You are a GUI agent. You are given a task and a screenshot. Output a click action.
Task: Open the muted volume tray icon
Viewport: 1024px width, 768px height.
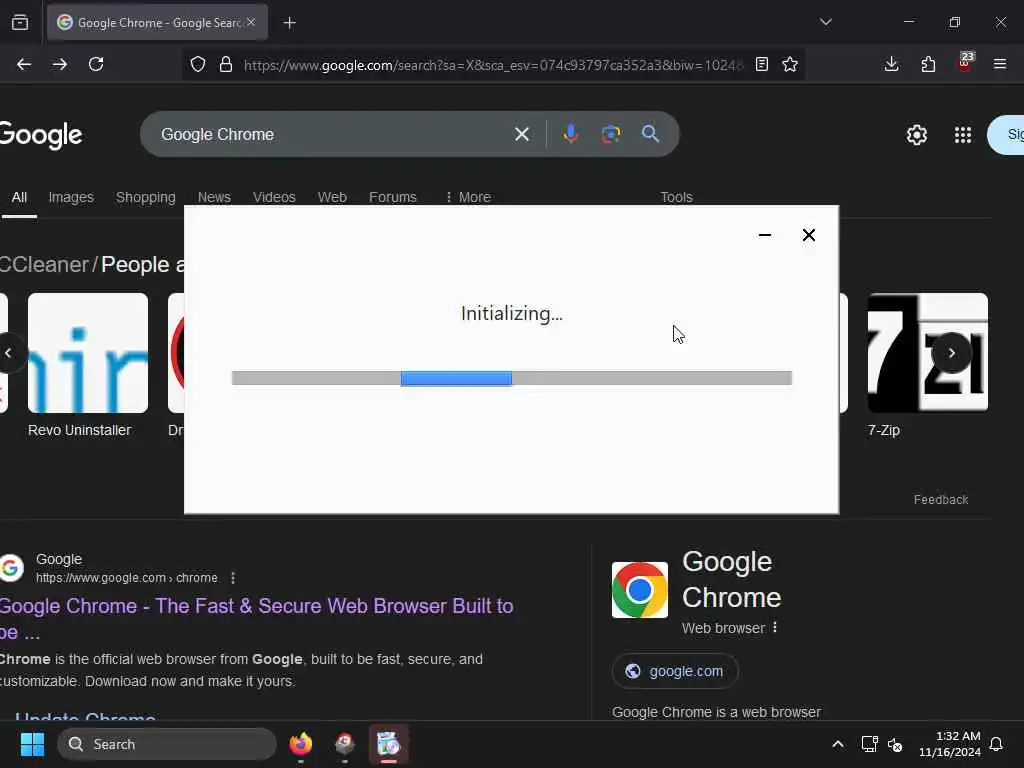[895, 744]
